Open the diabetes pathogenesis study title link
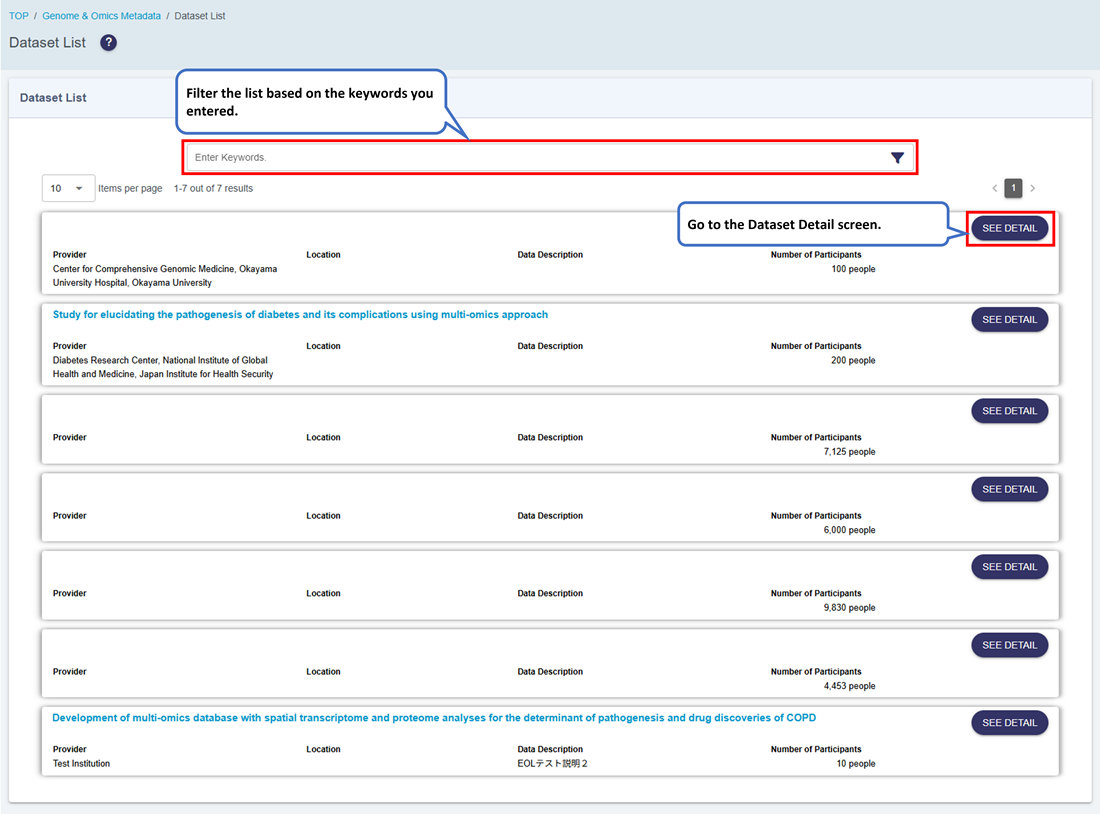The width and height of the screenshot is (1100, 814). pos(300,315)
